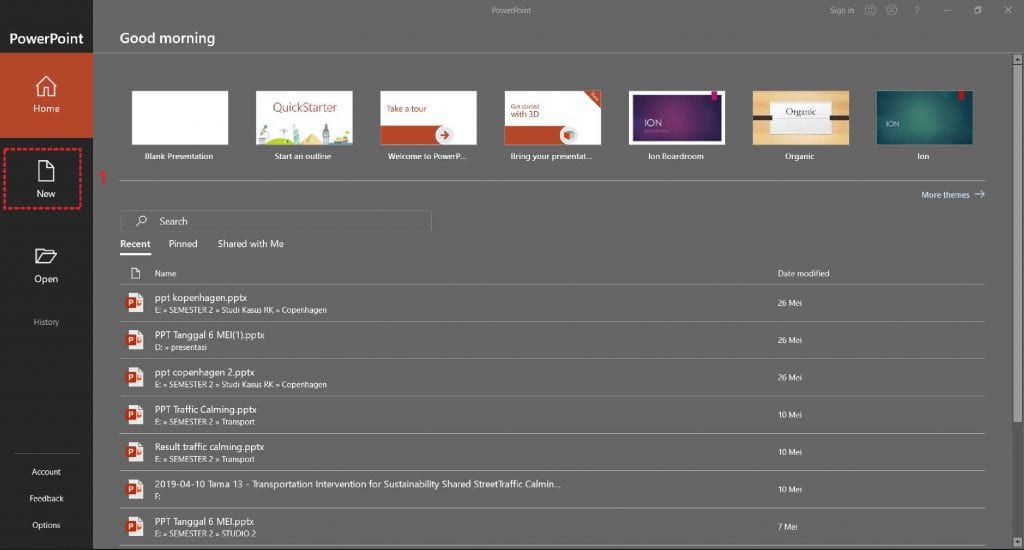
Task: Pick the Organic theme
Action: [801, 125]
